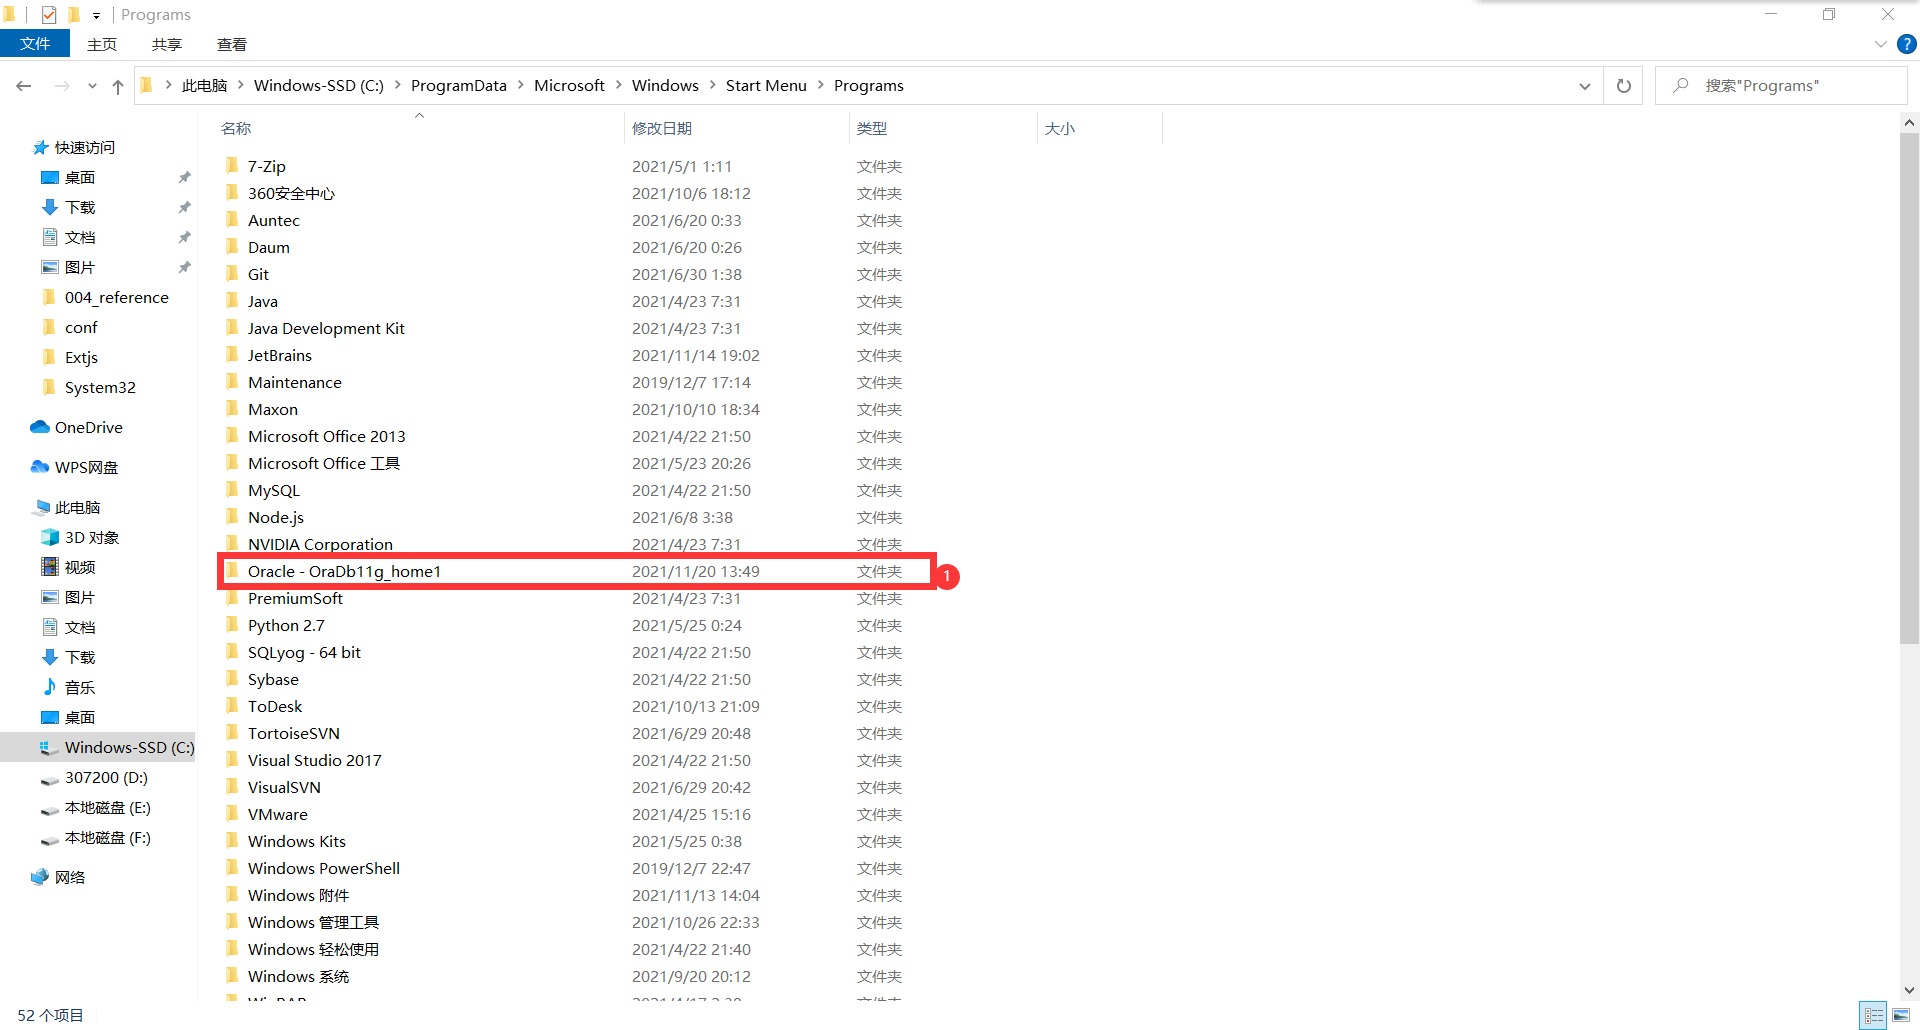Viewport: 1920px width, 1030px height.
Task: Click the properties checkmark quick access icon
Action: pos(49,14)
